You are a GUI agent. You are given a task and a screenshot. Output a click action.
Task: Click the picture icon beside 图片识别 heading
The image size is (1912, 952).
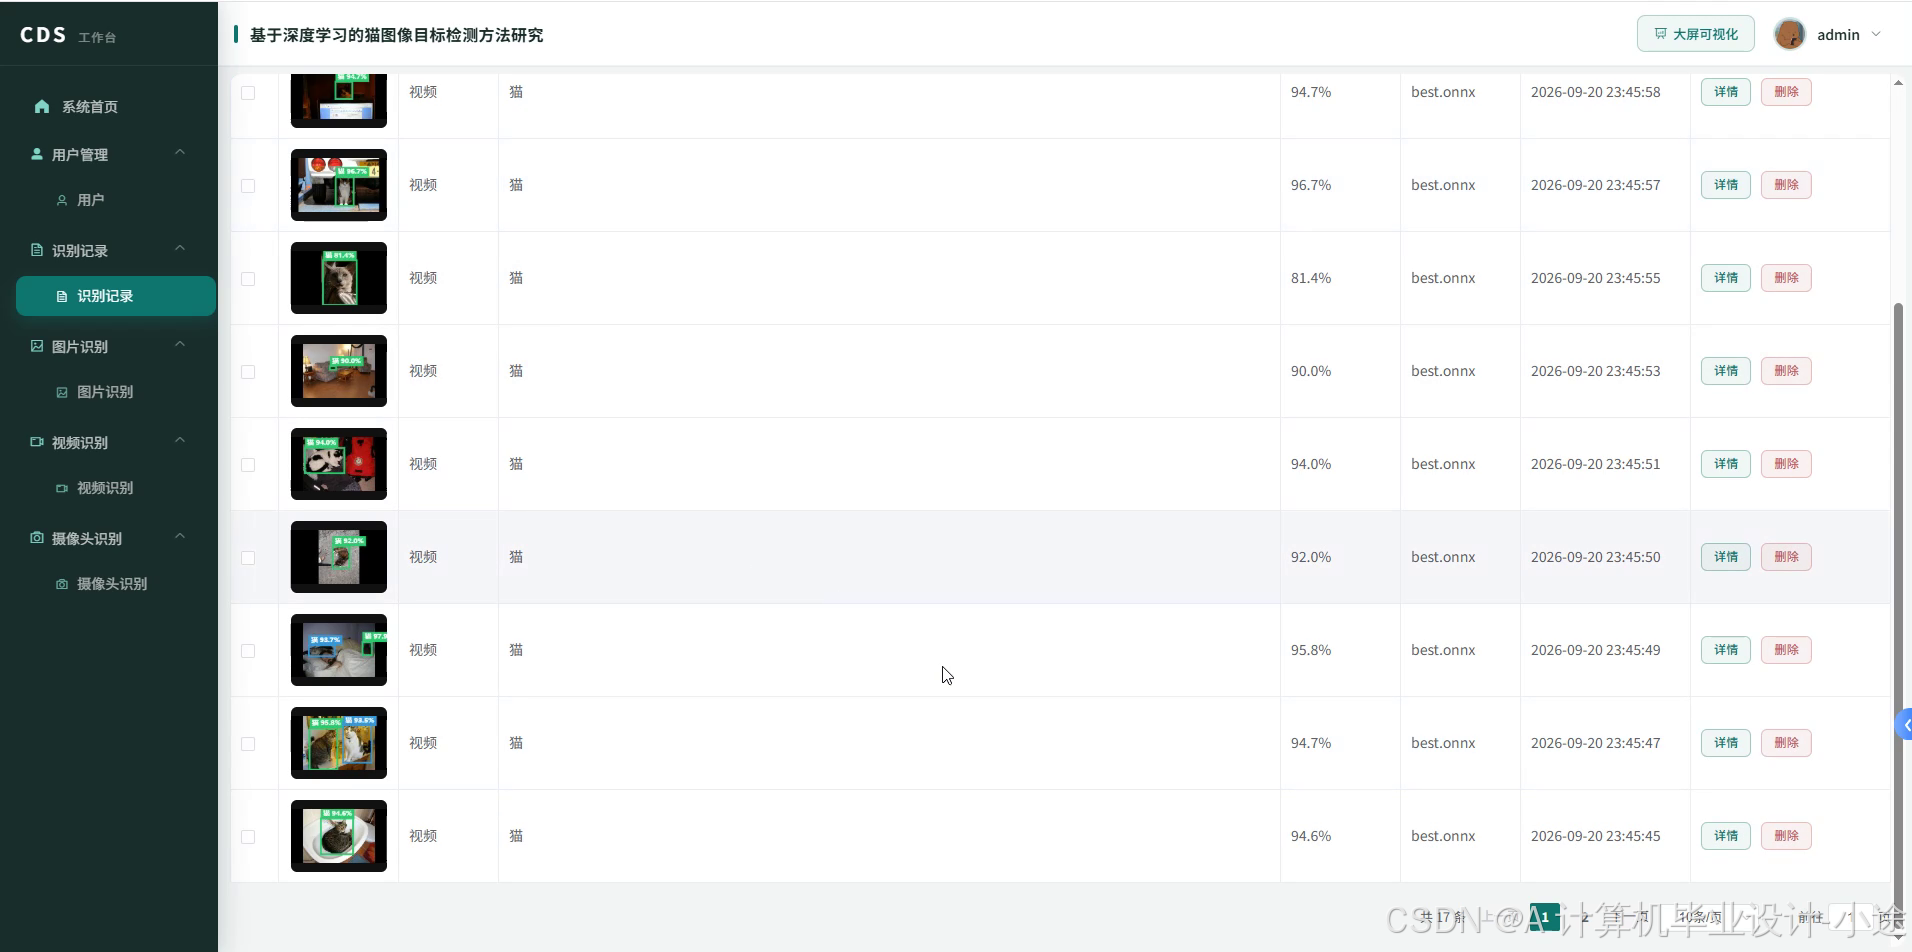point(37,346)
